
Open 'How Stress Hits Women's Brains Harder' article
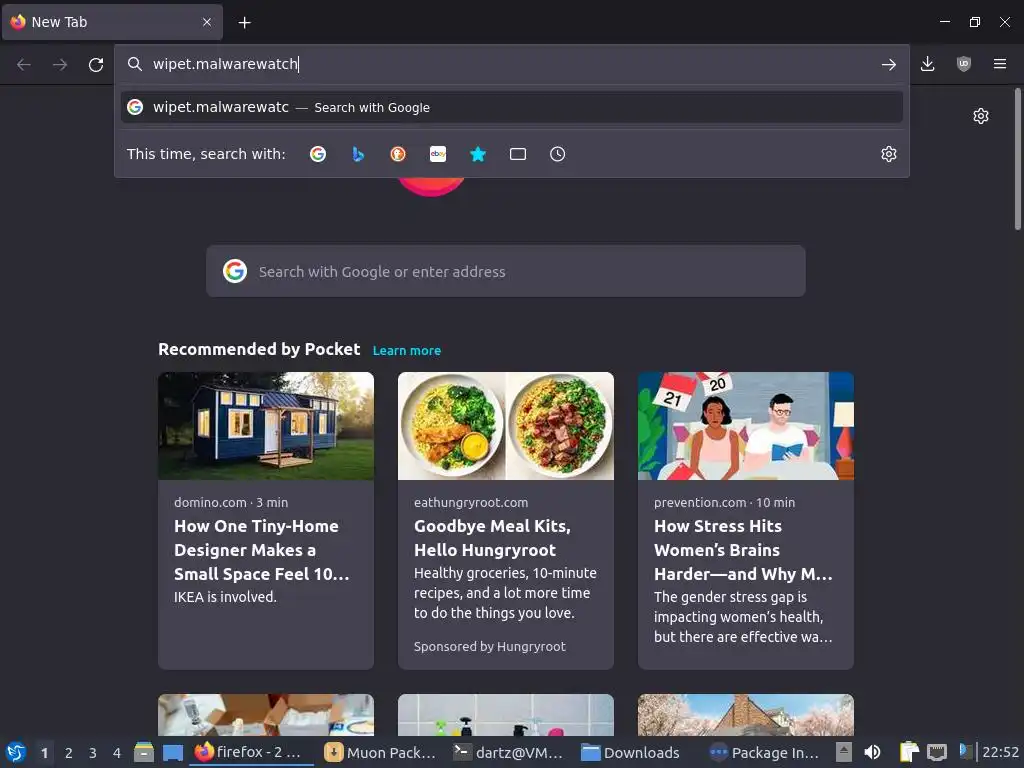tap(743, 550)
